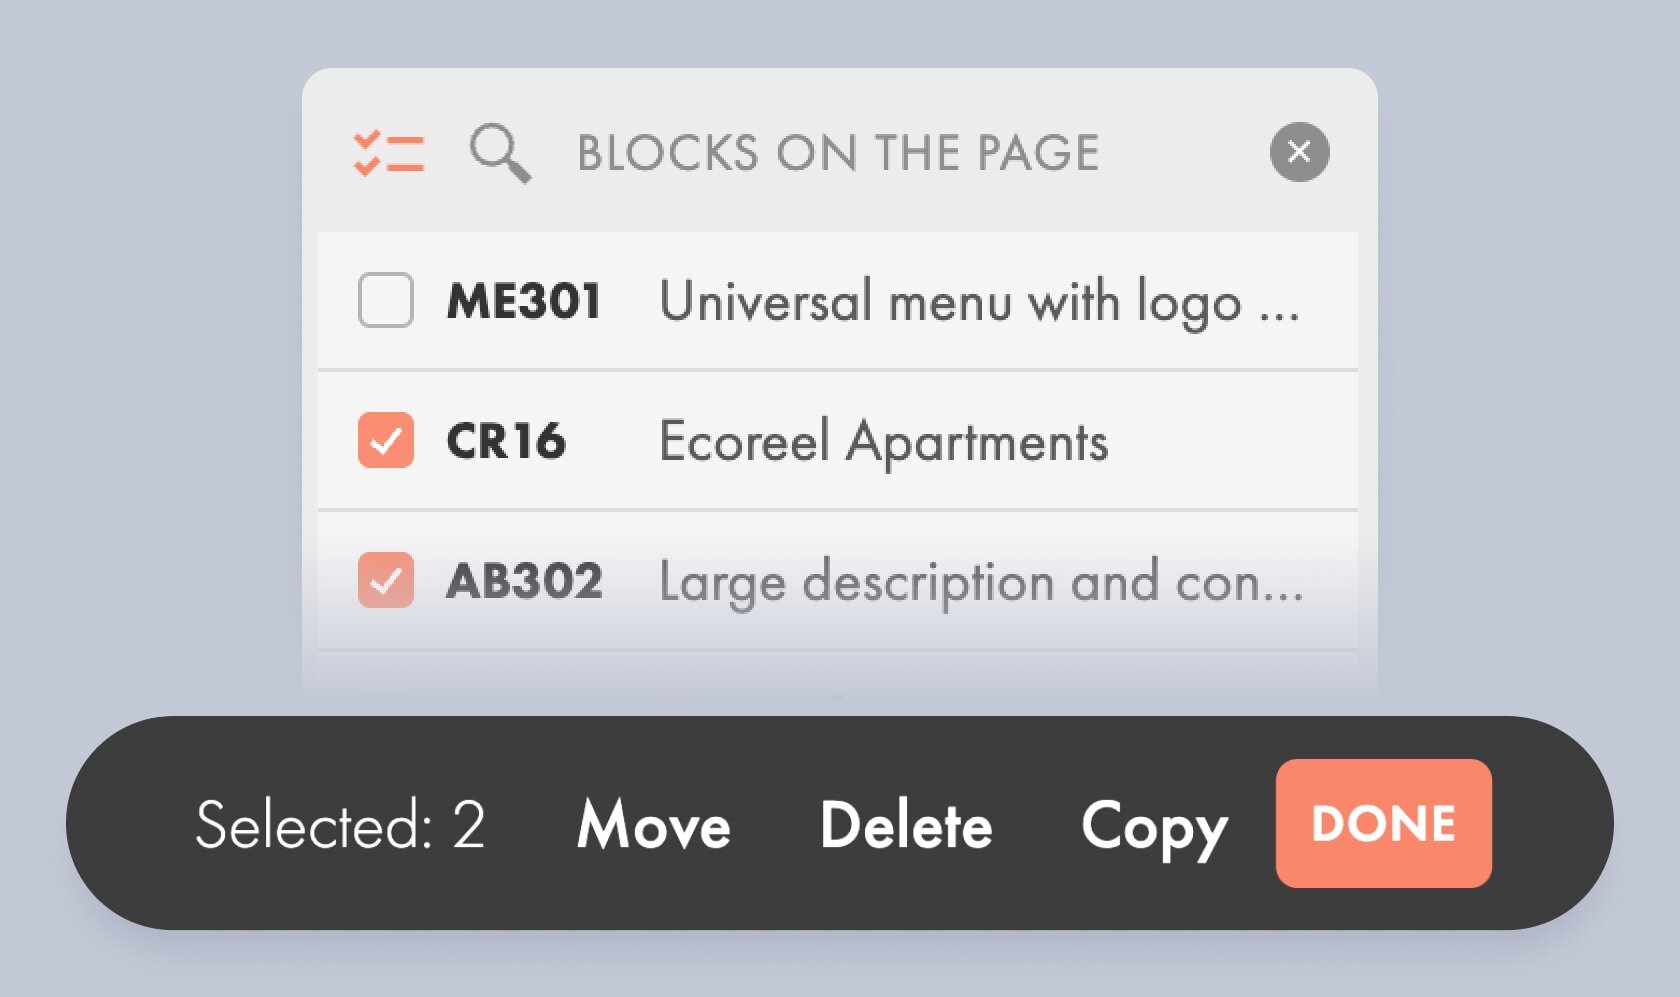Screen dimensions: 1680x997
Task: Close the blocks panel with the X icon
Action: [1299, 152]
